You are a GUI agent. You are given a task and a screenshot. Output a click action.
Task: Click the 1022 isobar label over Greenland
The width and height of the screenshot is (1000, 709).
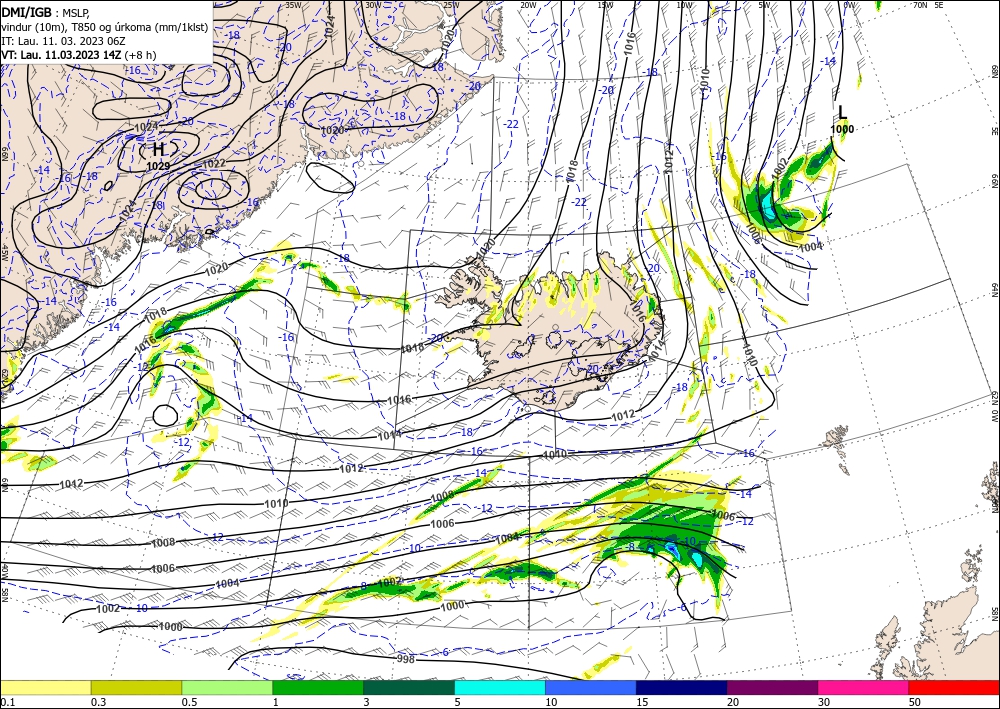tap(214, 164)
